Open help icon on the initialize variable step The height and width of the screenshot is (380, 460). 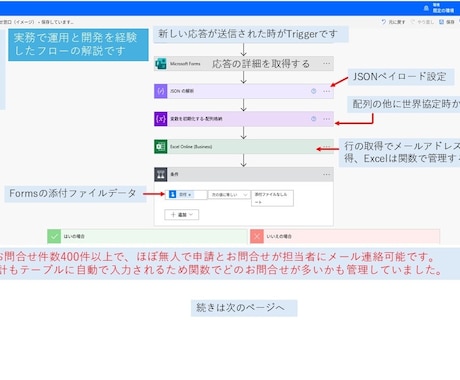coord(313,119)
